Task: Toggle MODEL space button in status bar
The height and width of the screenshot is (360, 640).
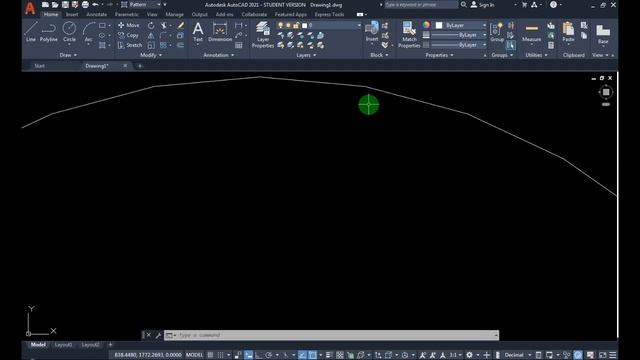Action: coord(194,355)
